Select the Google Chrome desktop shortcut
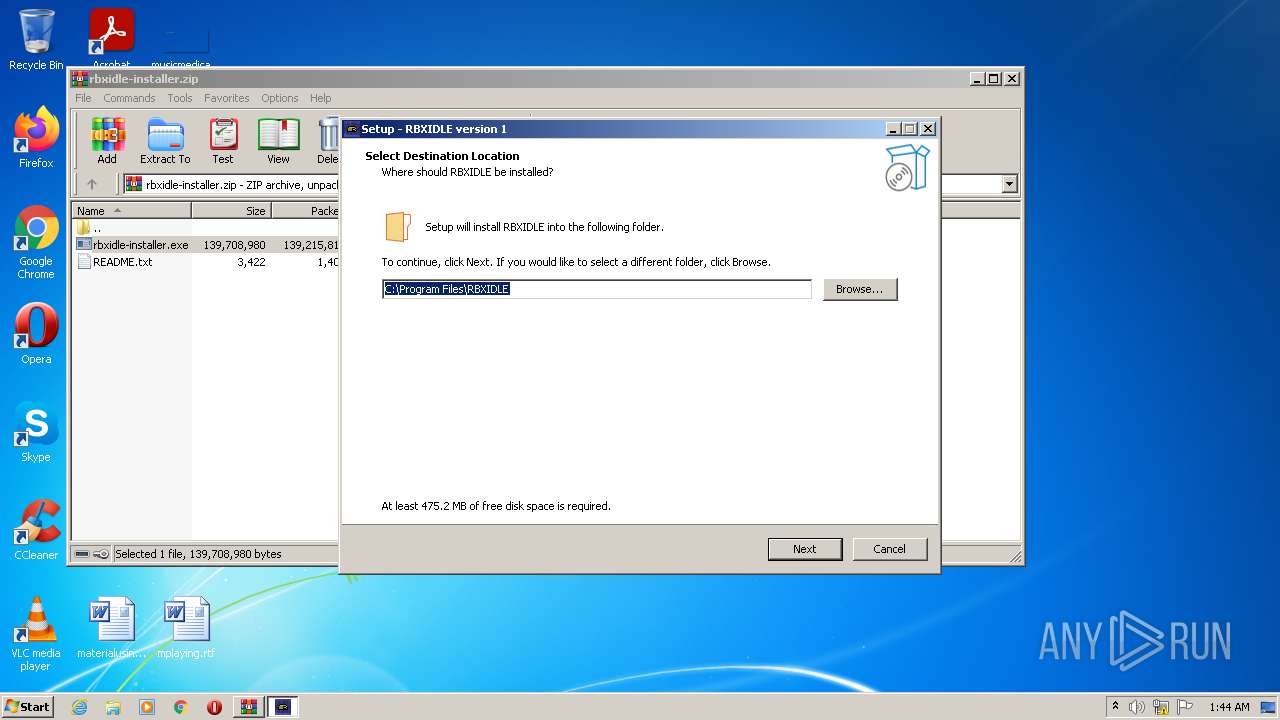Screen dimensions: 1280x720 [x=36, y=242]
